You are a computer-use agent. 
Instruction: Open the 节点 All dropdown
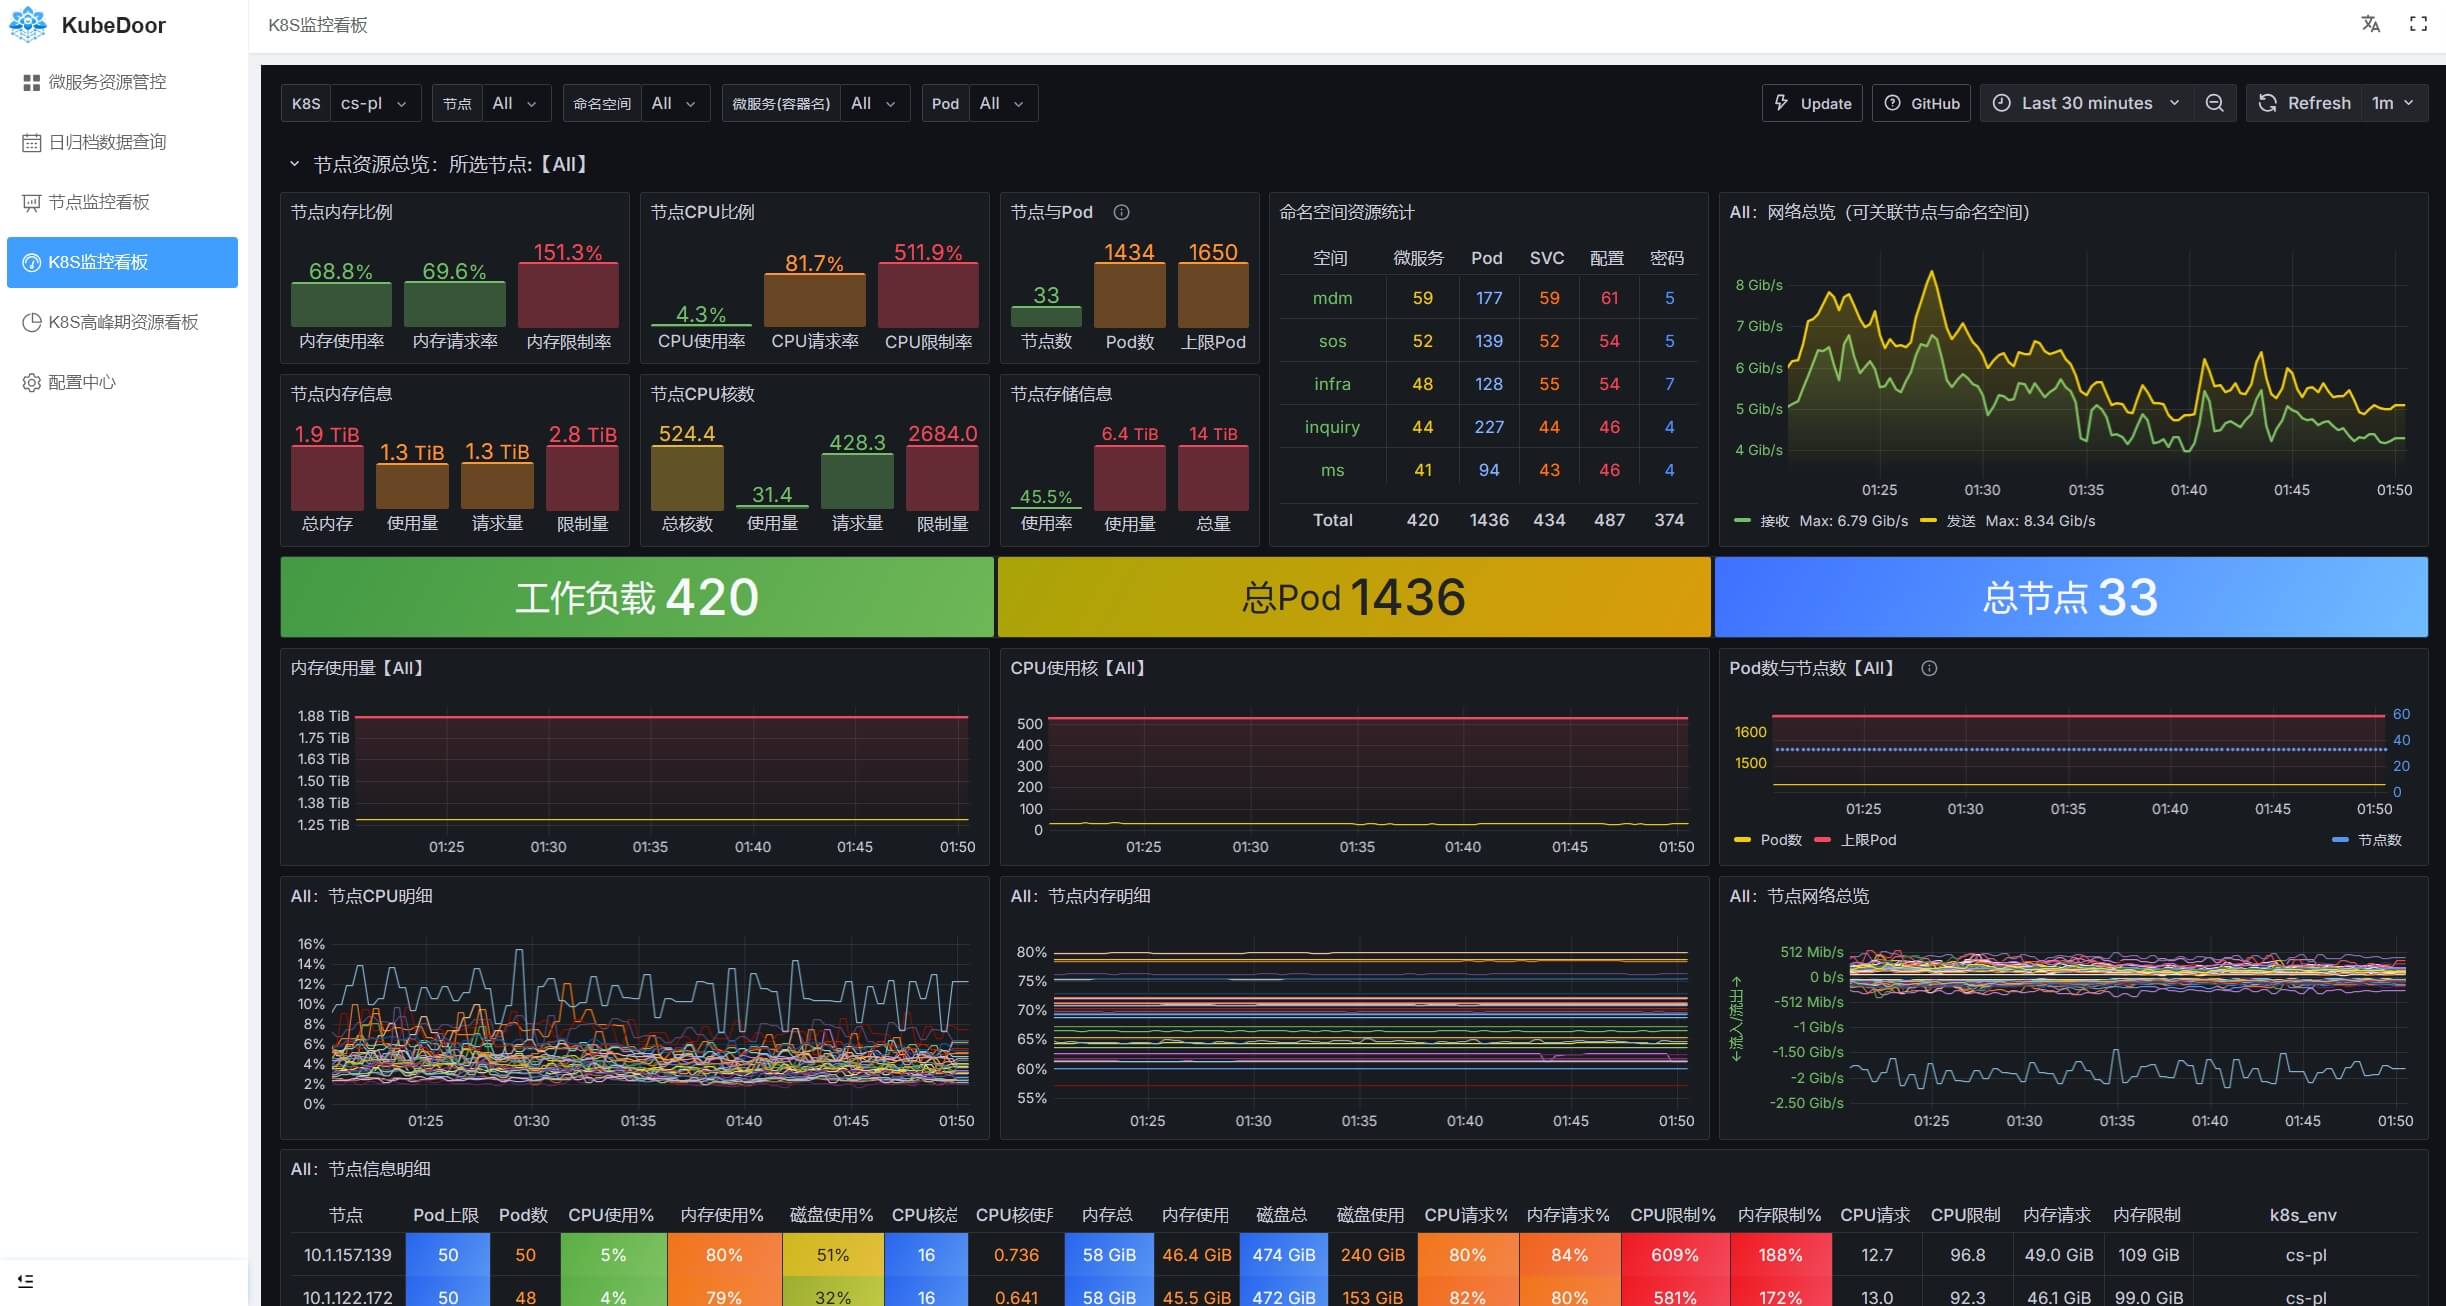click(x=516, y=103)
